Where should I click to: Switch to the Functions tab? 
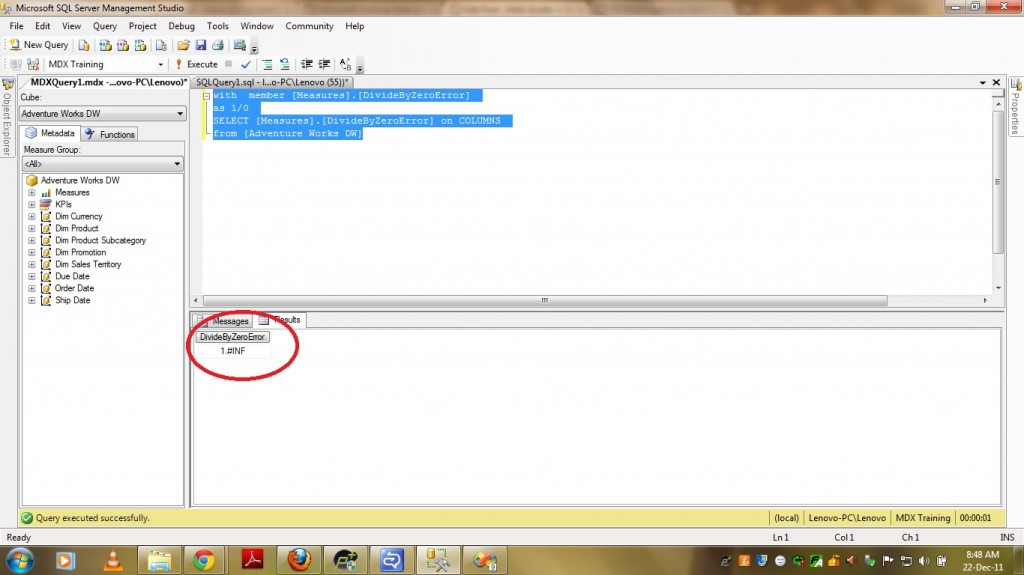[110, 134]
